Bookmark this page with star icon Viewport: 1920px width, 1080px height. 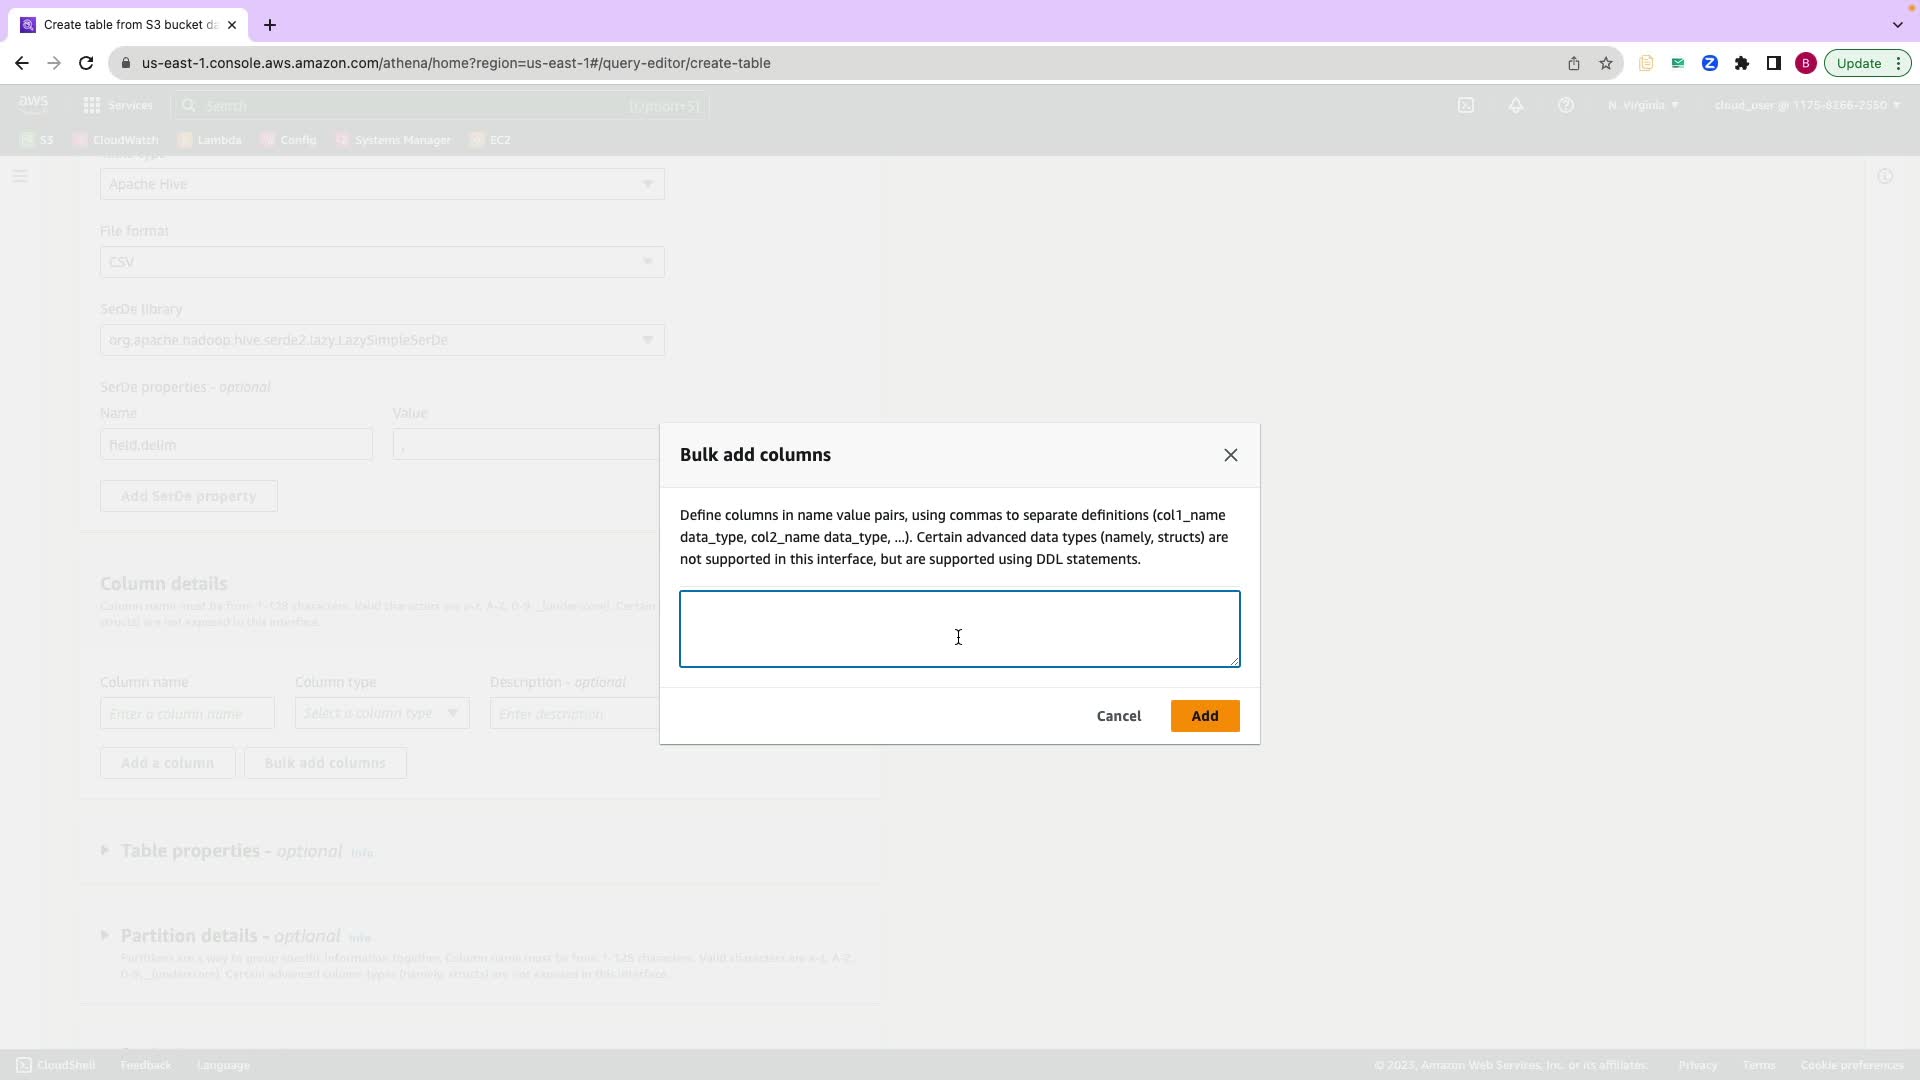[1605, 63]
